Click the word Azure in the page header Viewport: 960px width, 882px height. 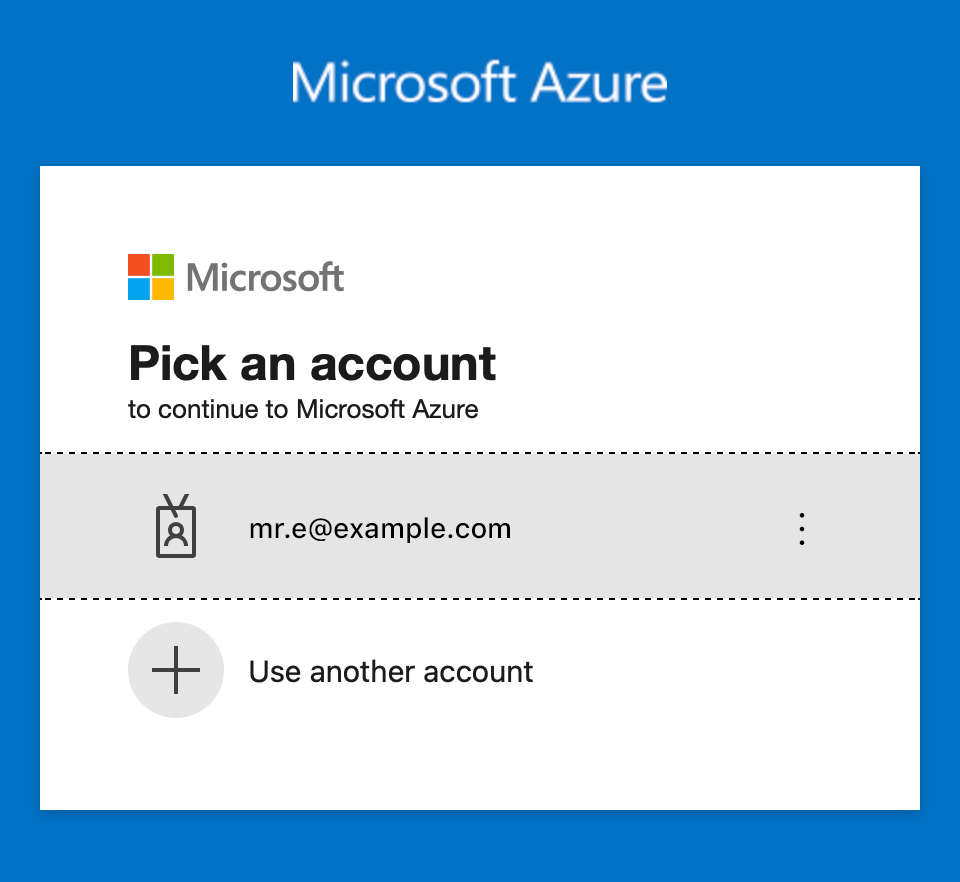[599, 83]
